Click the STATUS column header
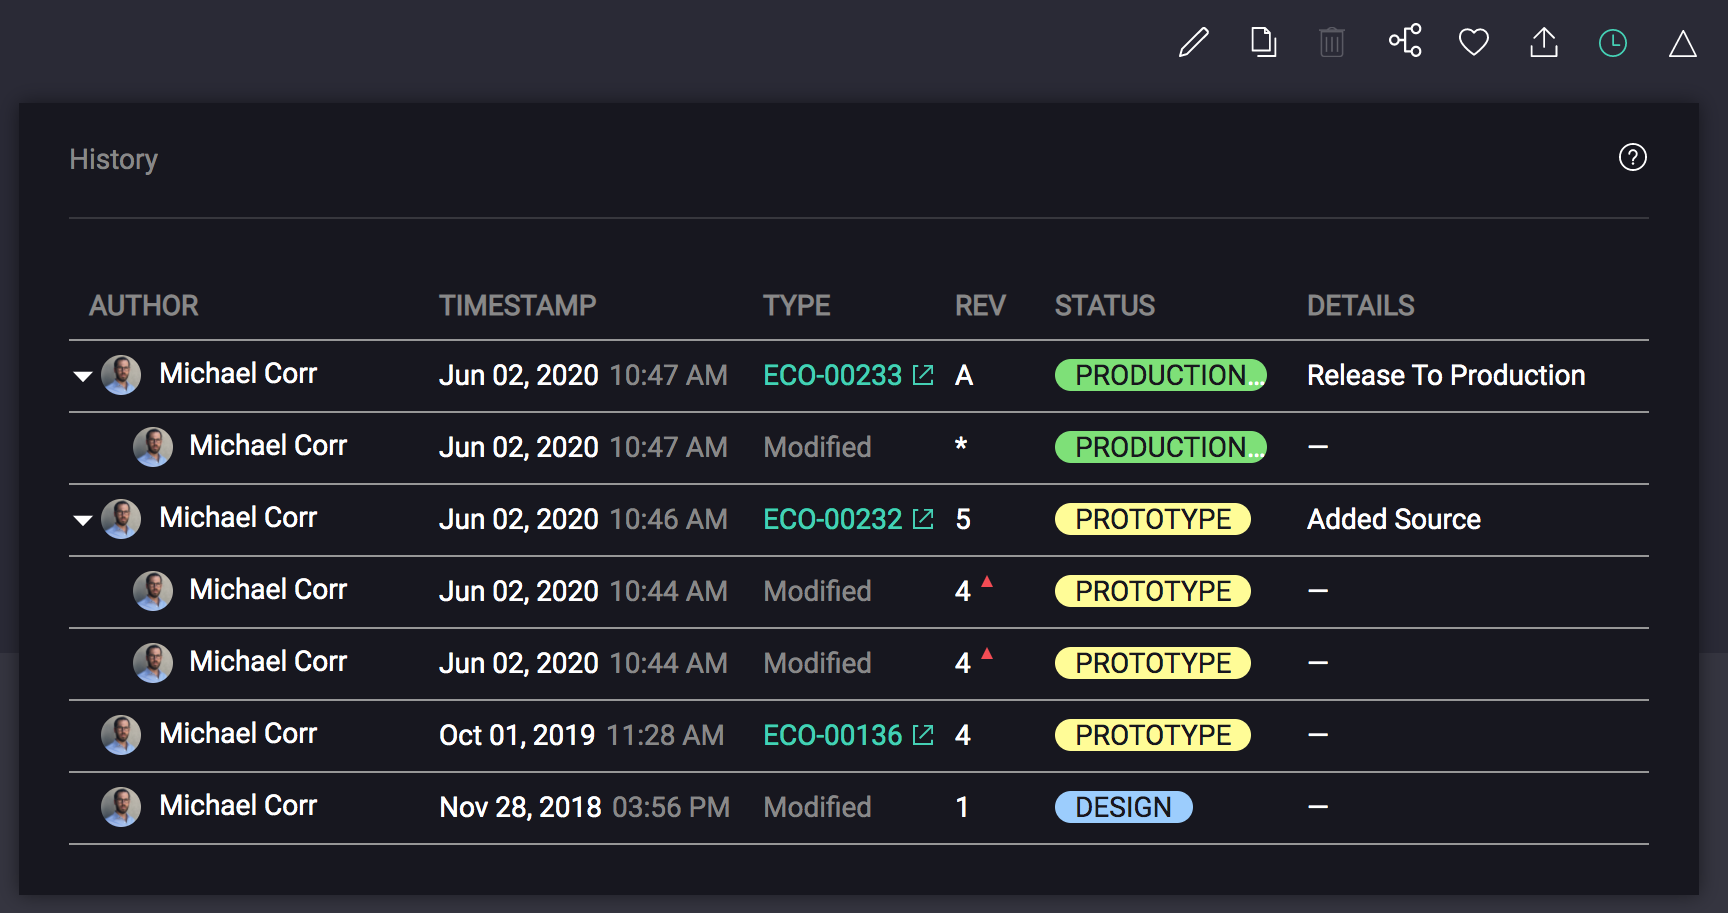Viewport: 1728px width, 913px height. click(1104, 306)
